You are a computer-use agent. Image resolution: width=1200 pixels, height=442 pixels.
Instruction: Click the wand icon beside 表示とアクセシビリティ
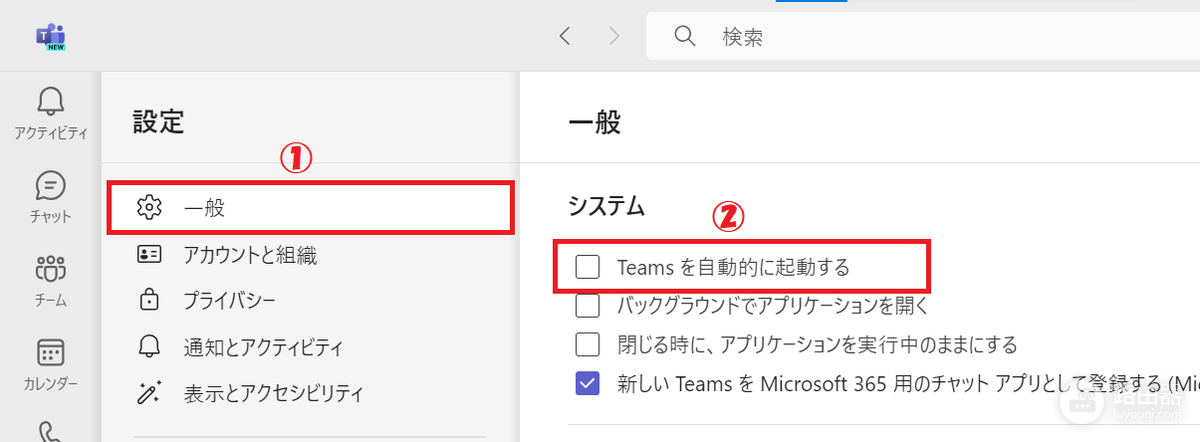point(149,393)
